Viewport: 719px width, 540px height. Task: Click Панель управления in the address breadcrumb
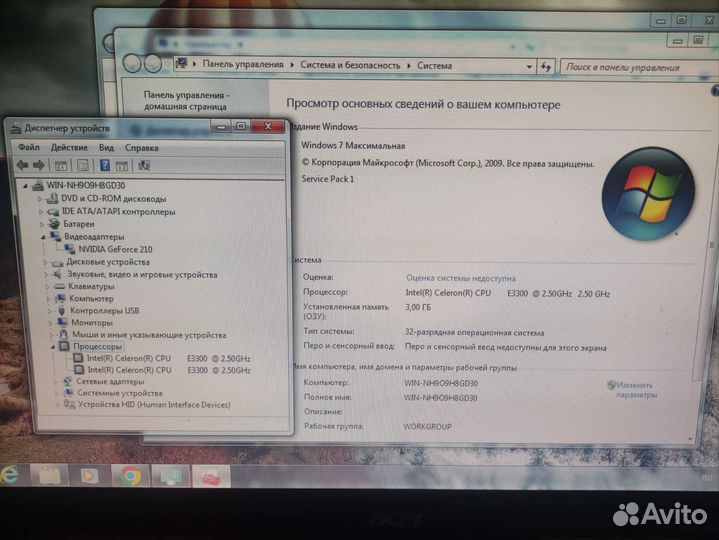[243, 64]
